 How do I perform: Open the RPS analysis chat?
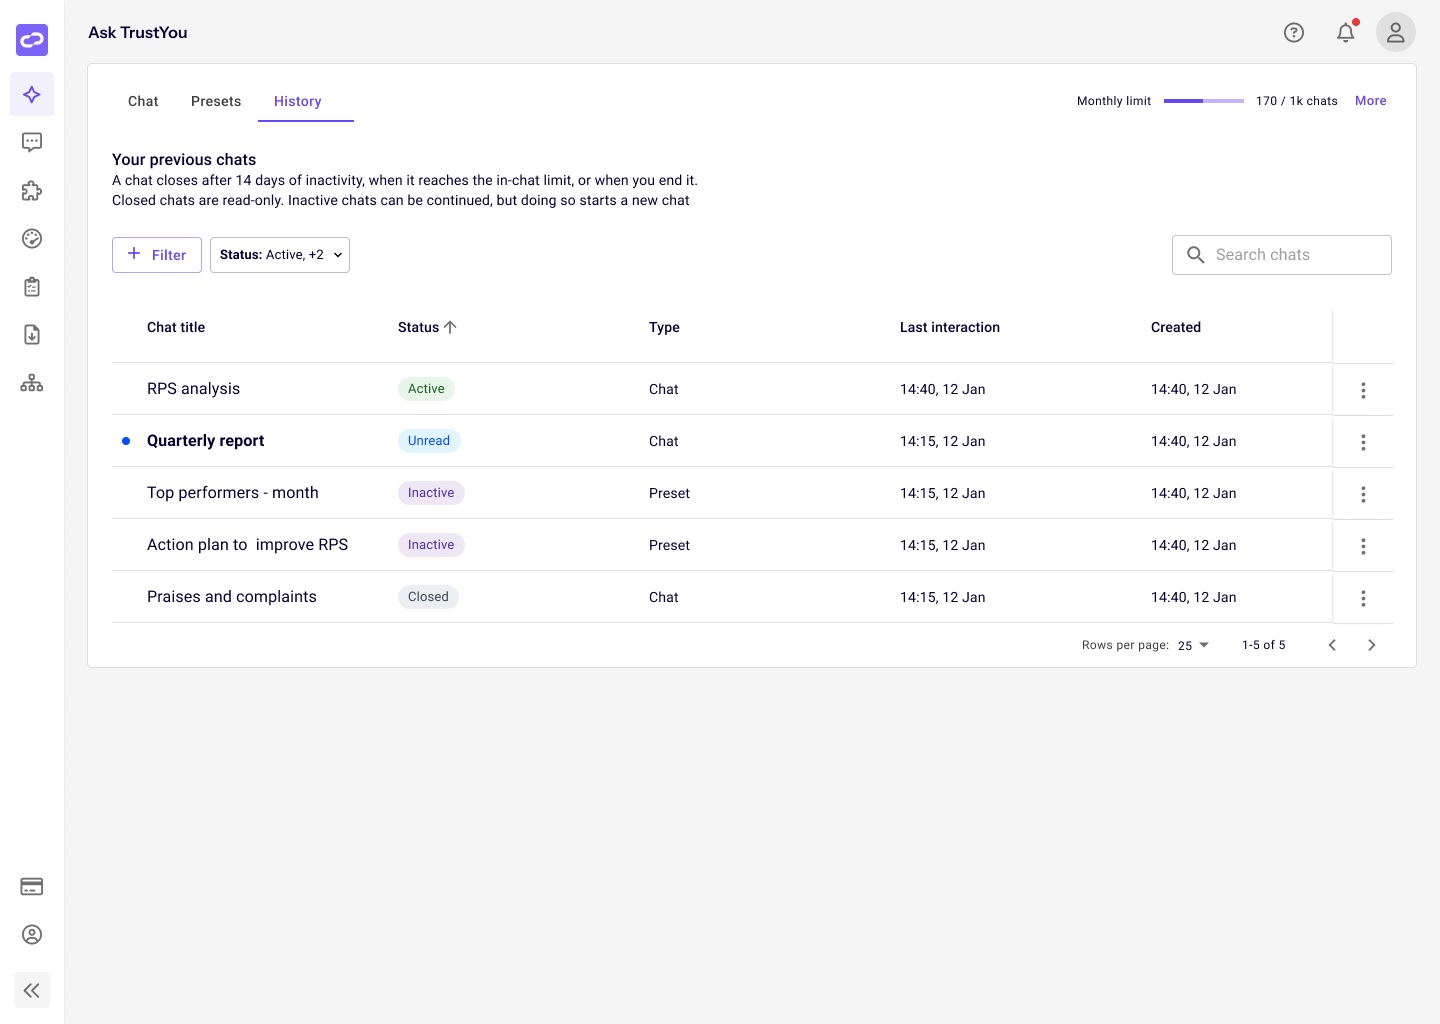click(193, 389)
